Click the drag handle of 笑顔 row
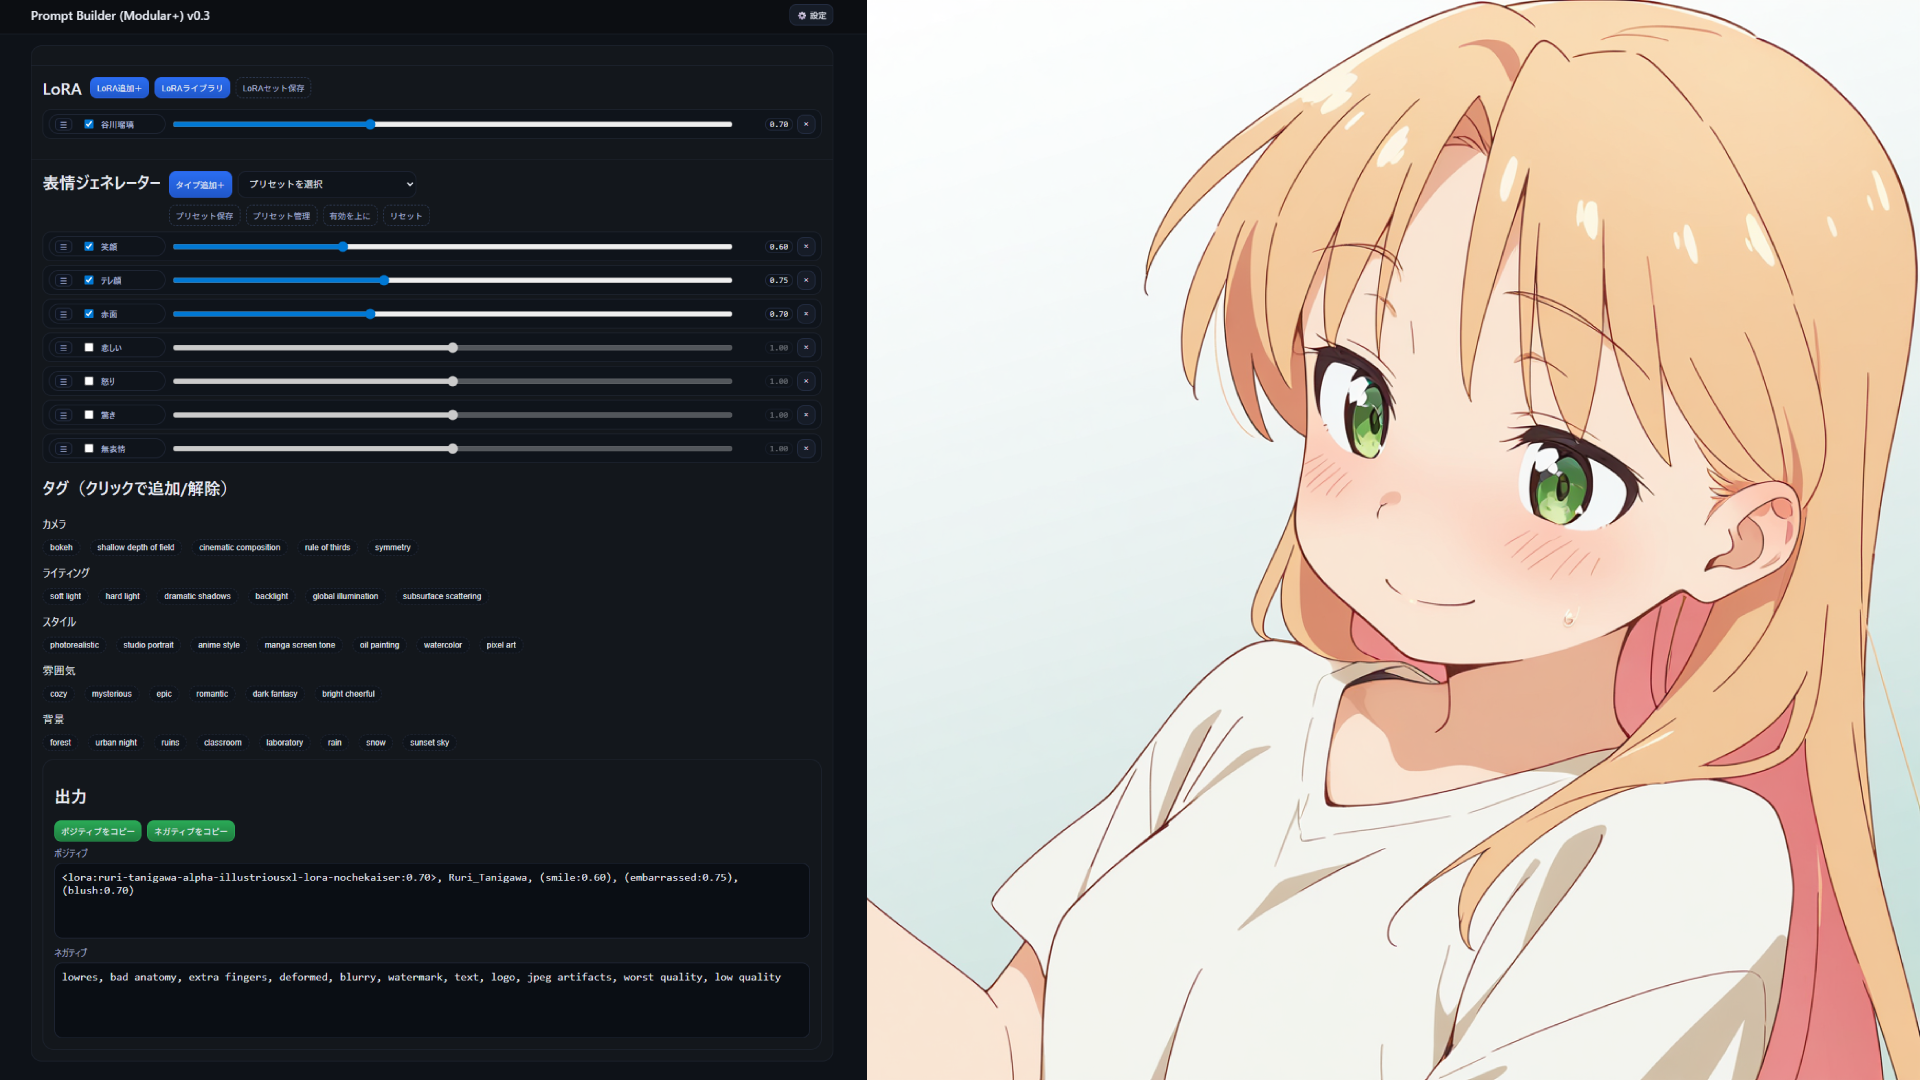 click(63, 246)
